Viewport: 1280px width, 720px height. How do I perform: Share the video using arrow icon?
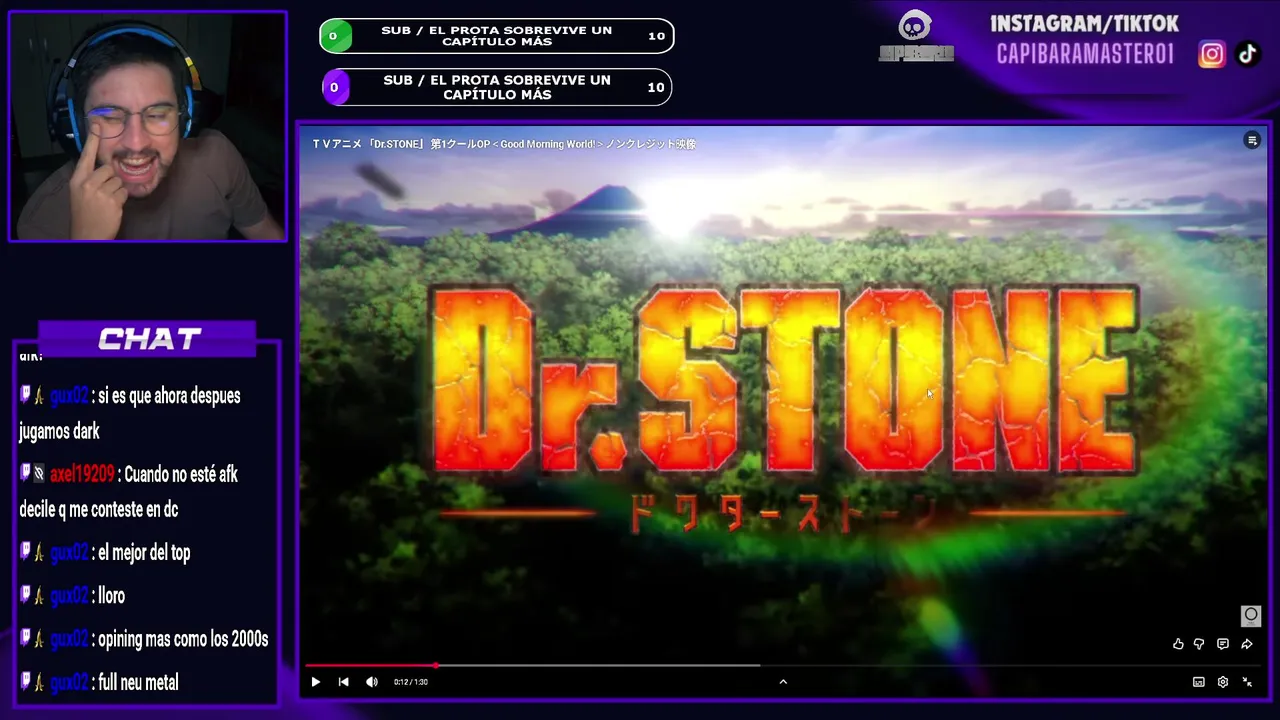pyautogui.click(x=1246, y=644)
